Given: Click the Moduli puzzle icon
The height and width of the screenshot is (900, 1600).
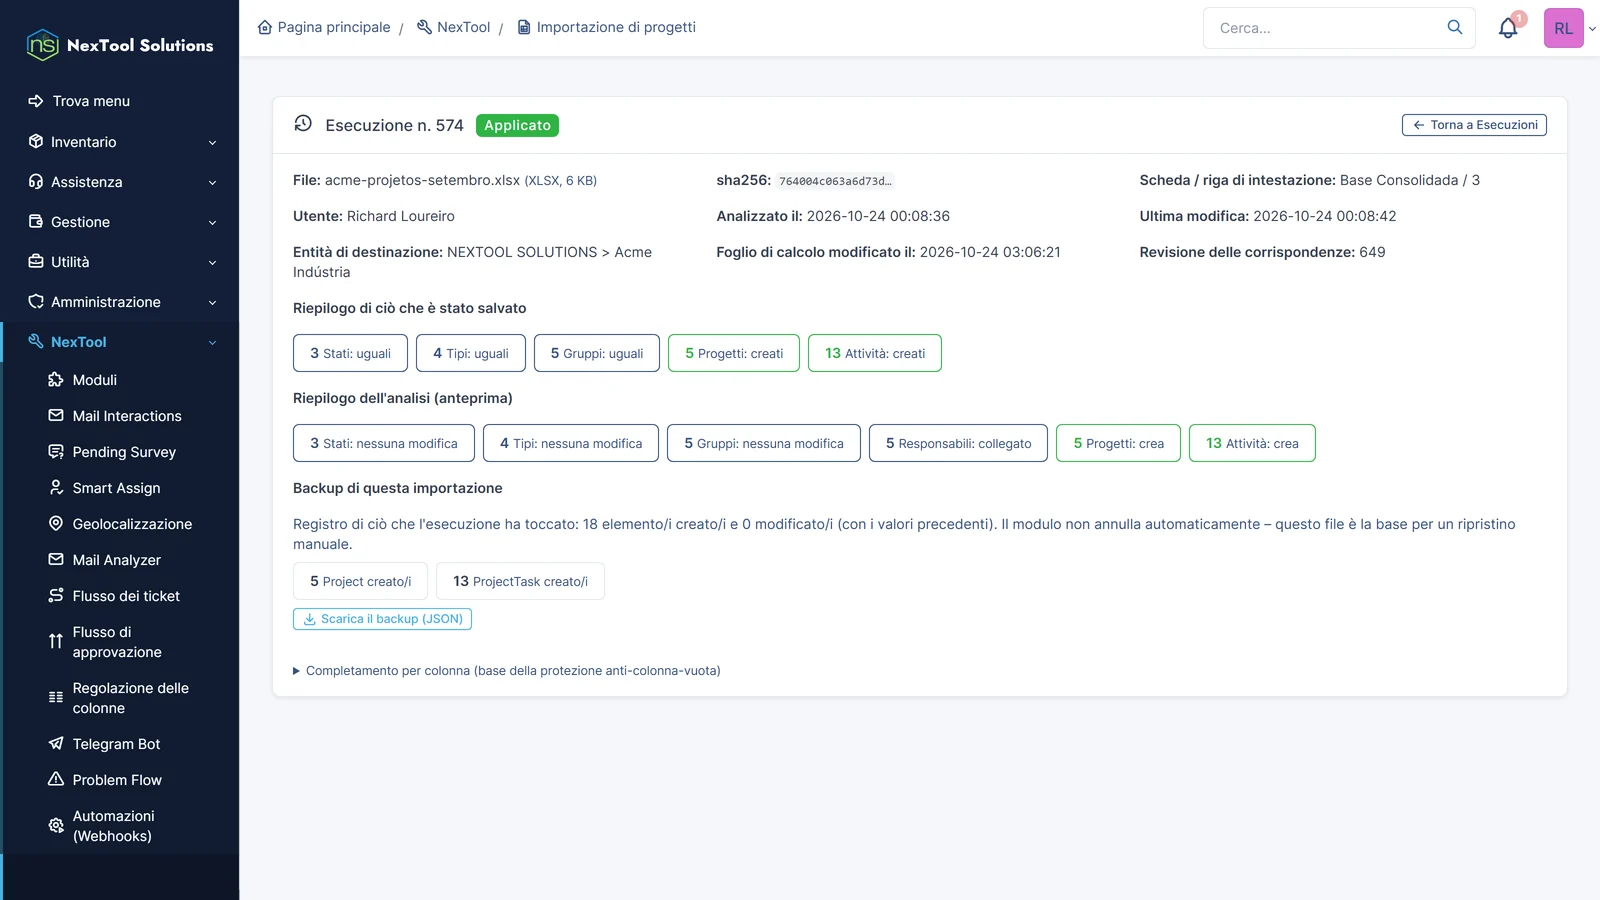Looking at the screenshot, I should pos(56,380).
